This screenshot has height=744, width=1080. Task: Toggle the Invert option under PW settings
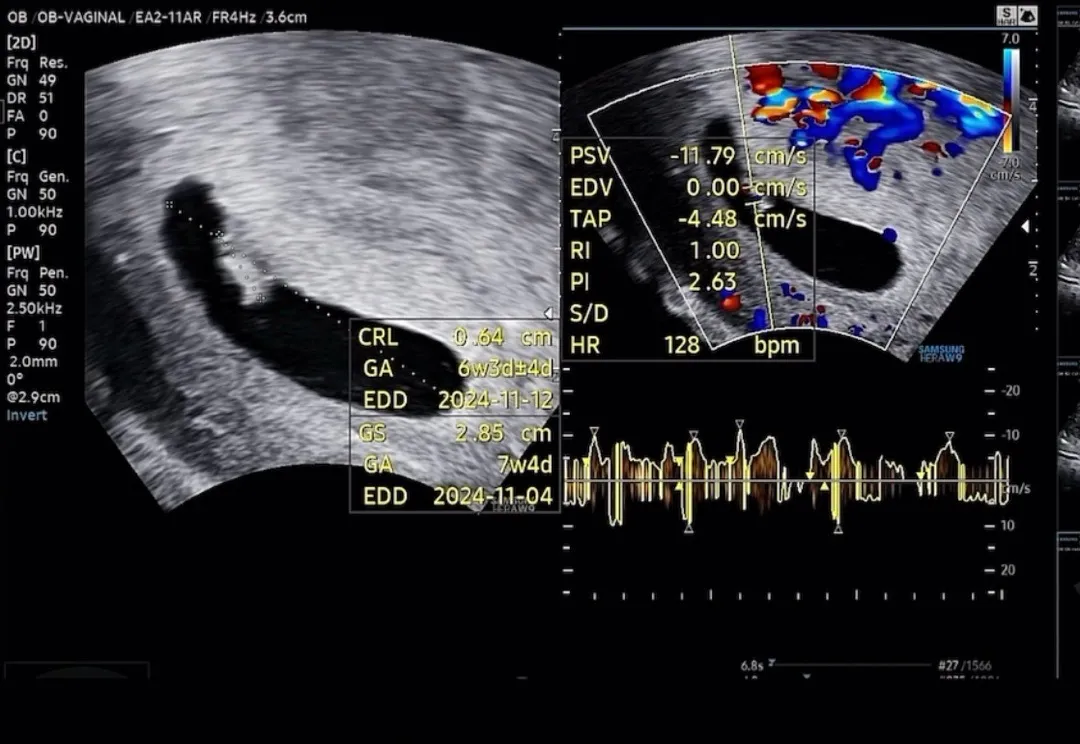click(27, 415)
